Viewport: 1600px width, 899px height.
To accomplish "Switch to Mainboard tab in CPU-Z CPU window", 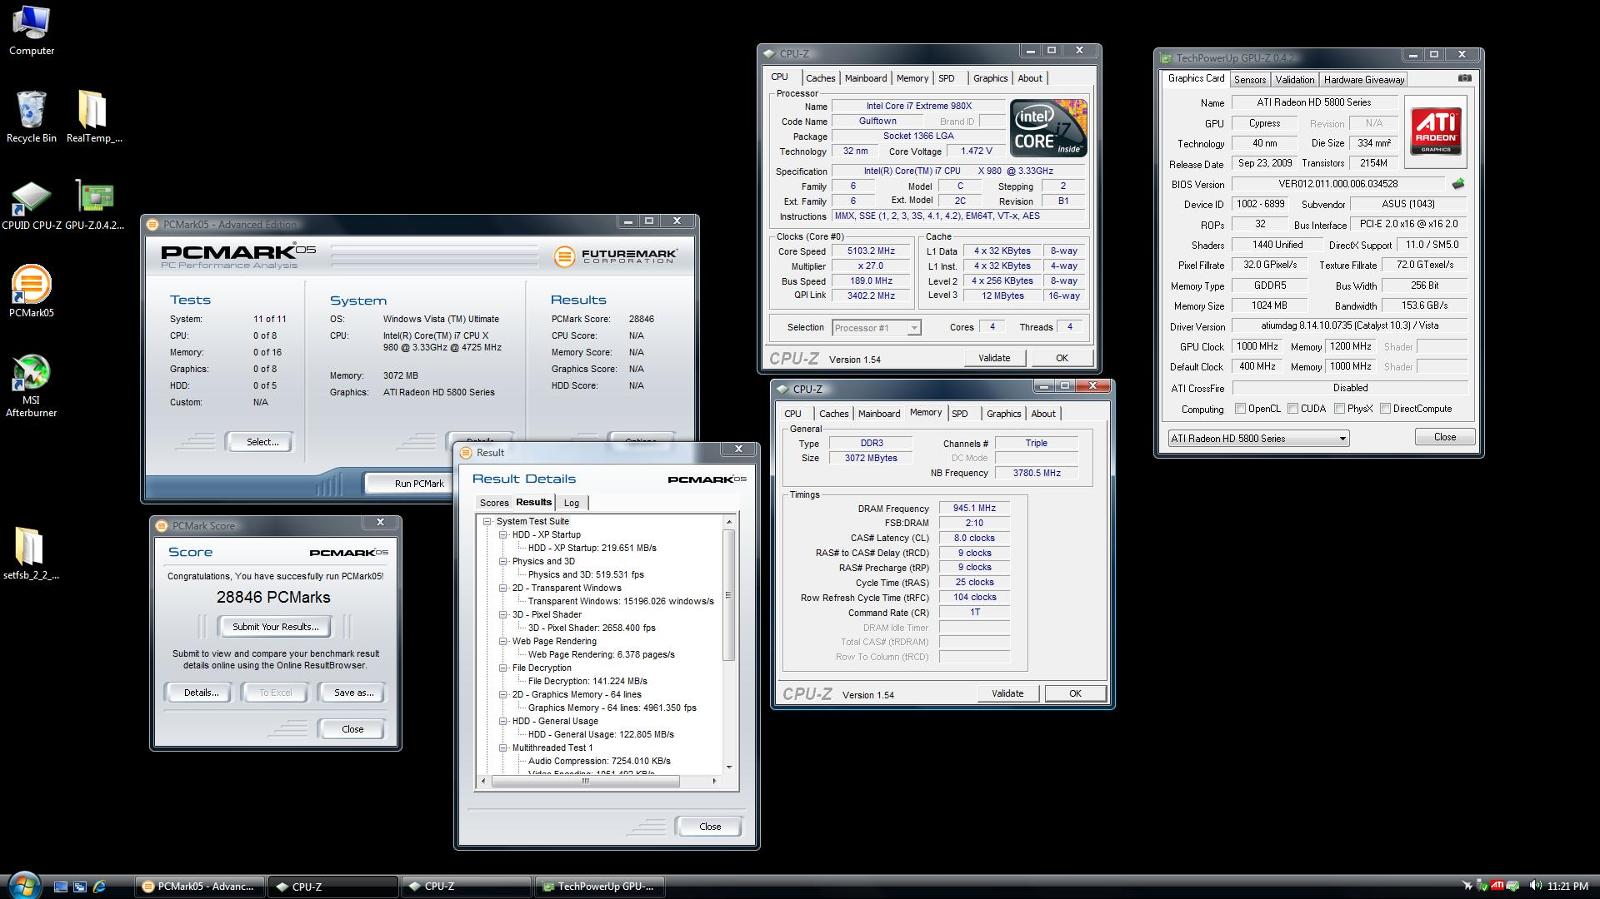I will tap(865, 78).
